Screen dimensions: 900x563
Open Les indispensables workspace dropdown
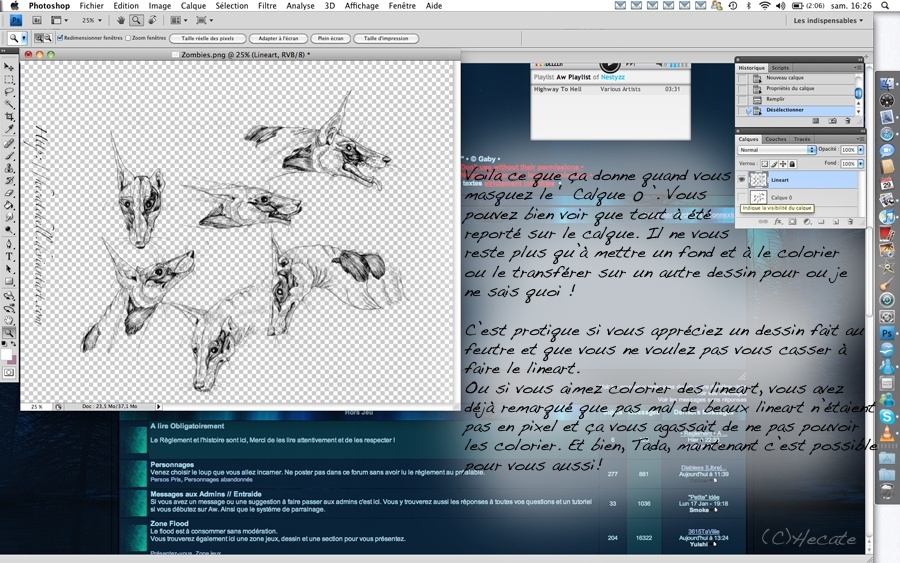(828, 20)
